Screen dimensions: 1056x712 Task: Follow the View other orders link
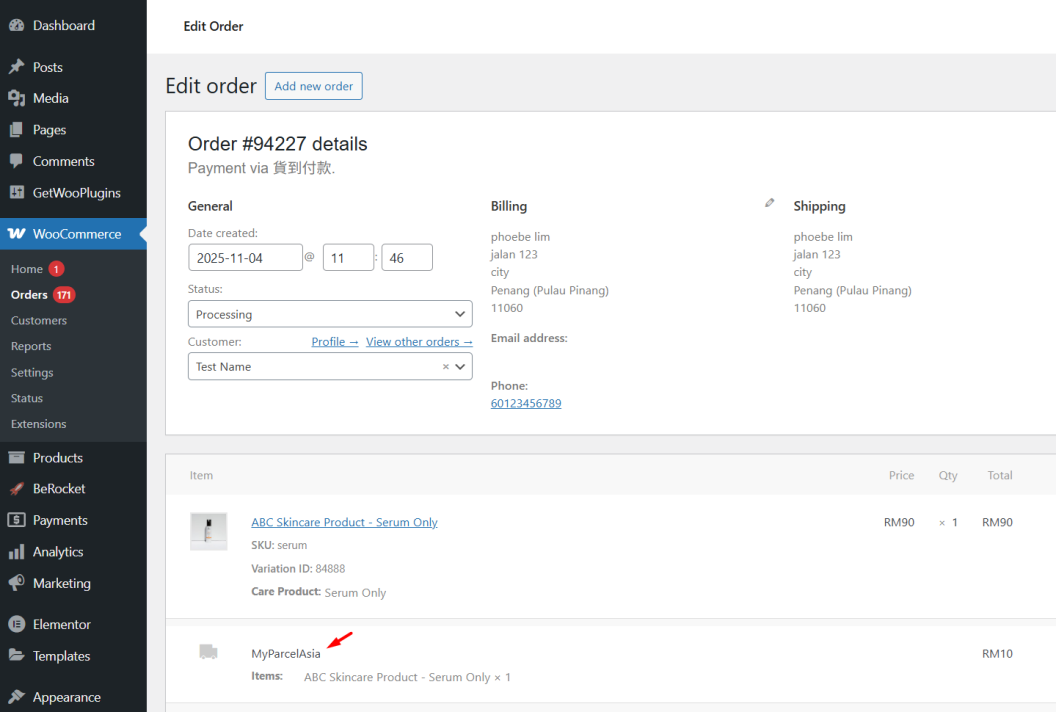[419, 342]
